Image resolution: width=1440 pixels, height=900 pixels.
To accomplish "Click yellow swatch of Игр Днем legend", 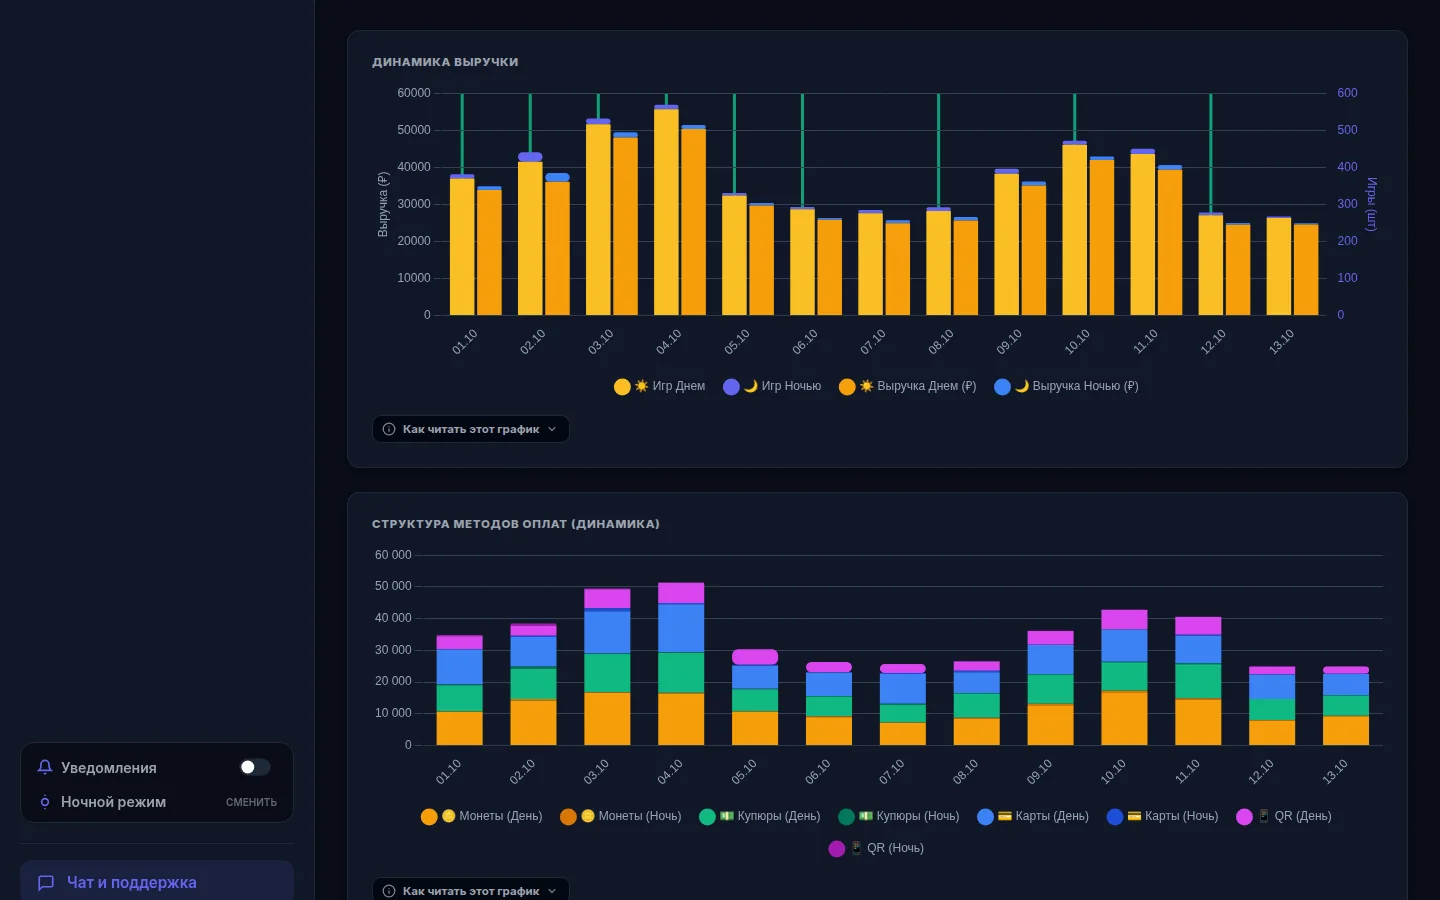I will pyautogui.click(x=622, y=387).
